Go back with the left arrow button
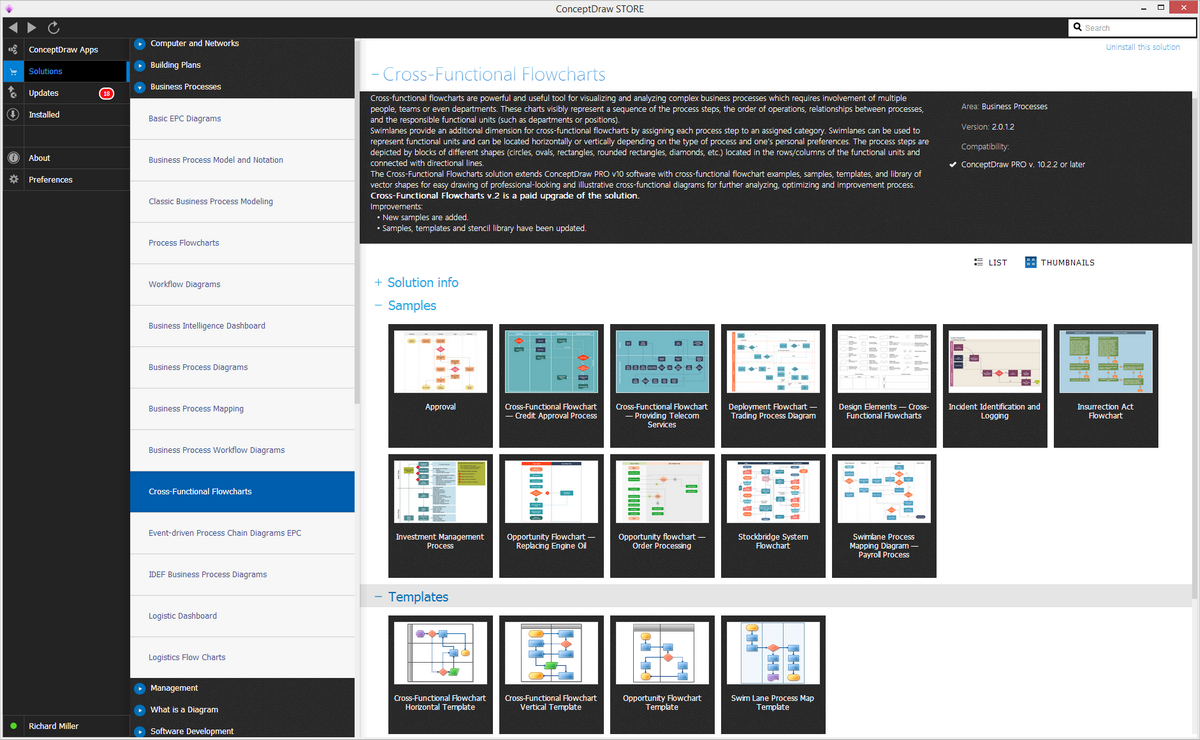This screenshot has height=740, width=1200. pos(12,27)
